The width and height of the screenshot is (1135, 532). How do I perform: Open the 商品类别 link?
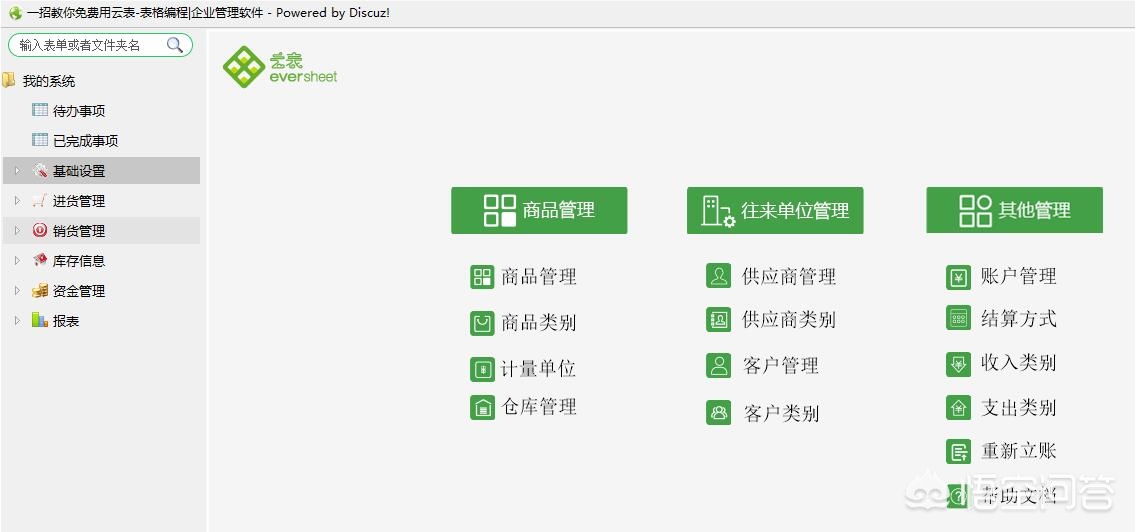[539, 323]
